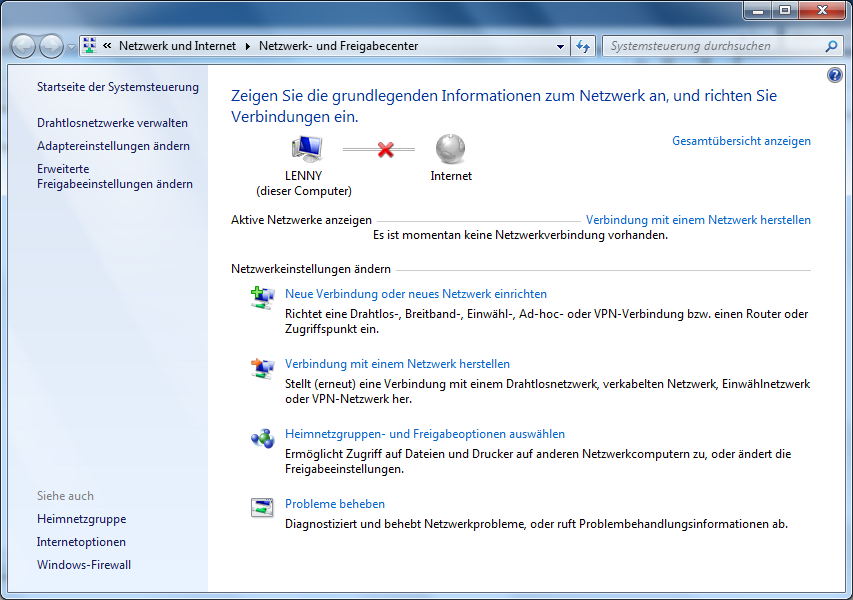Open the address bar history dropdown arrow
The width and height of the screenshot is (853, 600).
tap(560, 46)
